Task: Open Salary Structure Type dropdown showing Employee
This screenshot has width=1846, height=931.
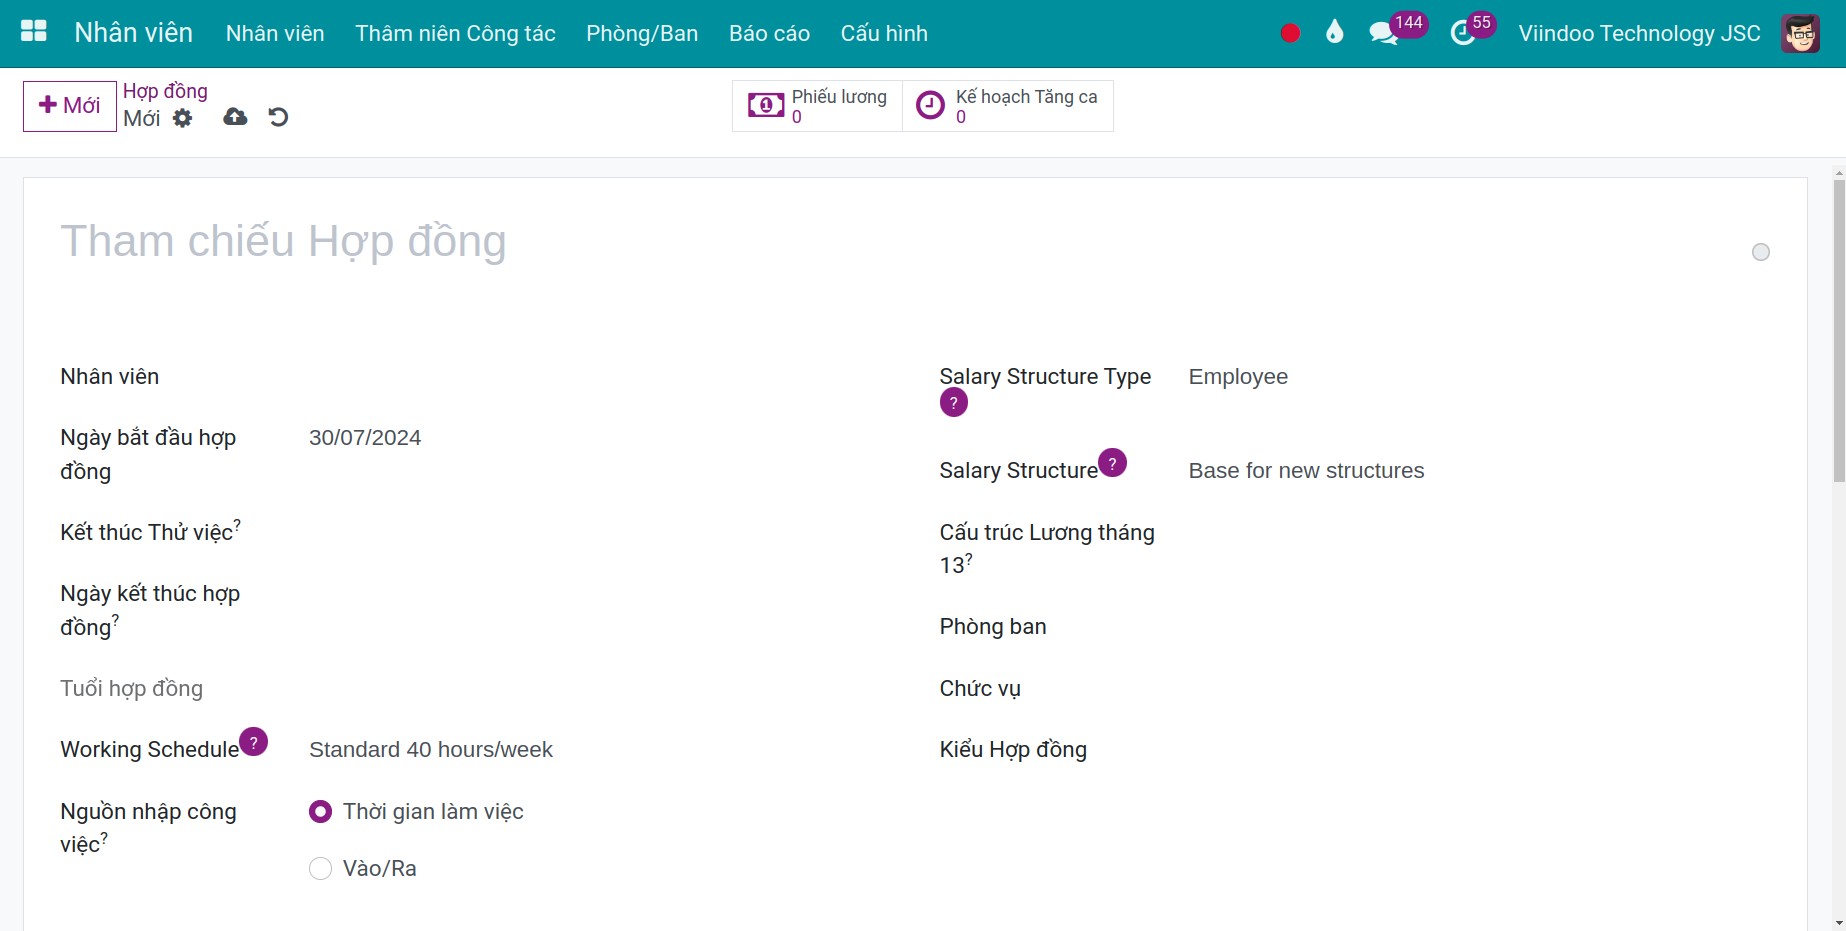Action: point(1479,377)
